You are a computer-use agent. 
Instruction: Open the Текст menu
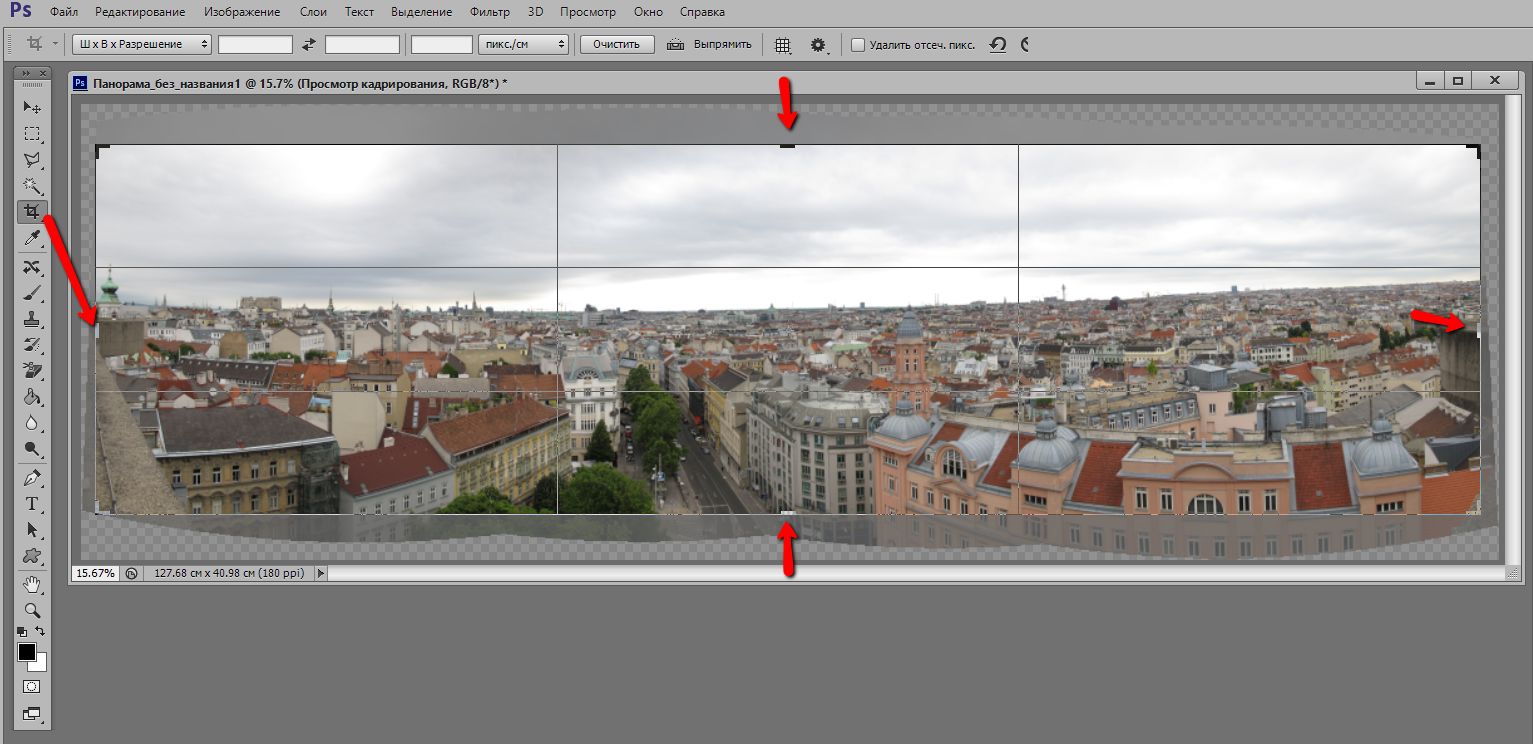pyautogui.click(x=359, y=12)
